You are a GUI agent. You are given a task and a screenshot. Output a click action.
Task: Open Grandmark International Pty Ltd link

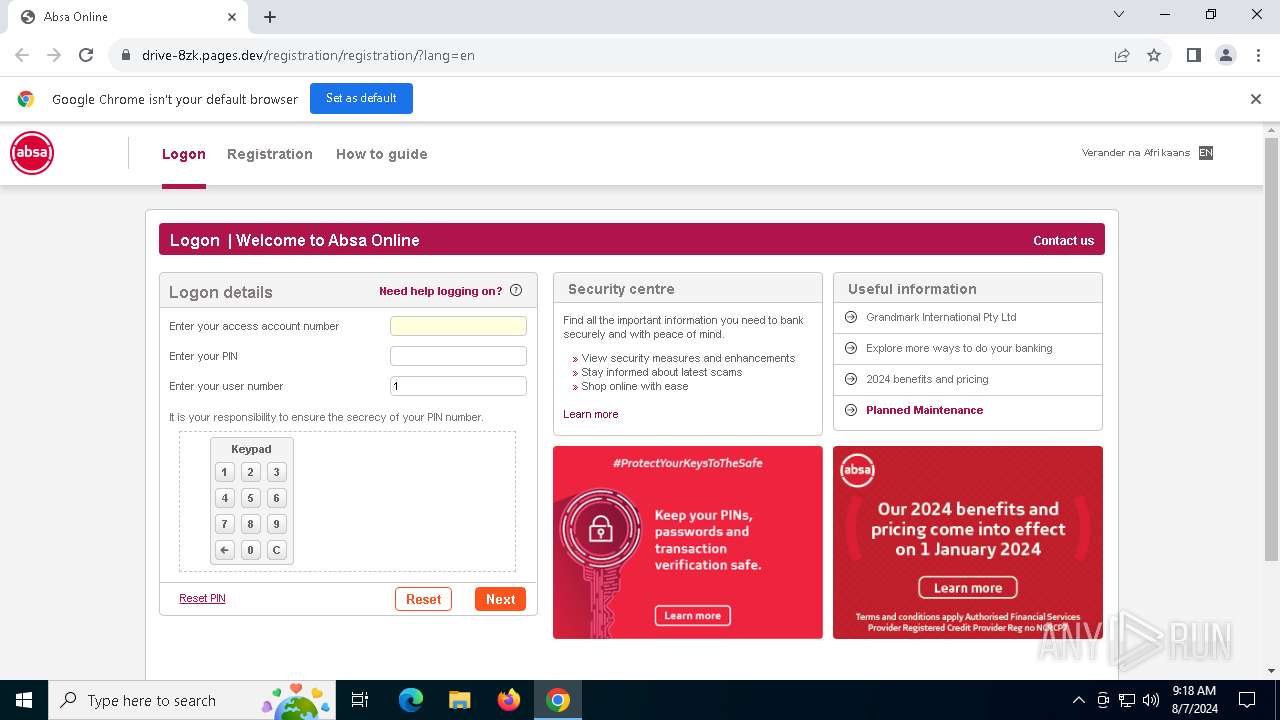(941, 317)
